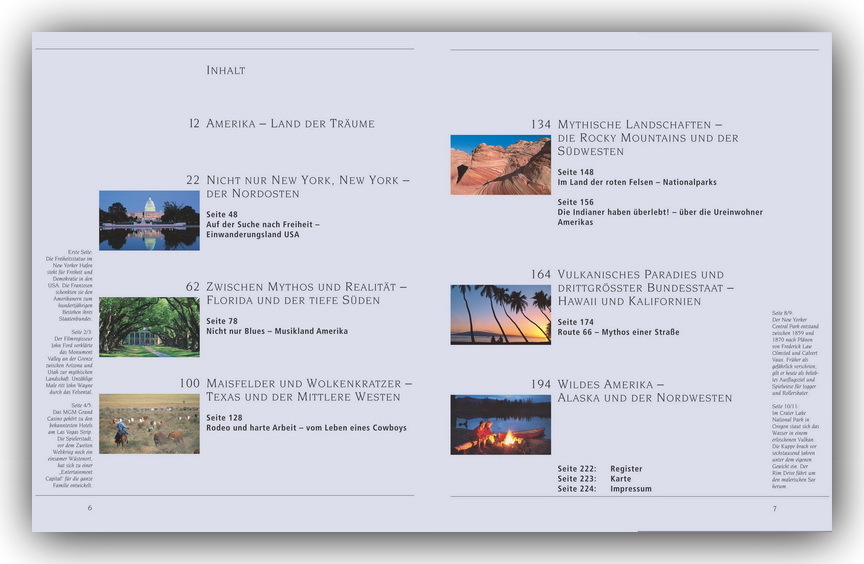Click the 'Karte' entry on Seite 223

[x=622, y=479]
